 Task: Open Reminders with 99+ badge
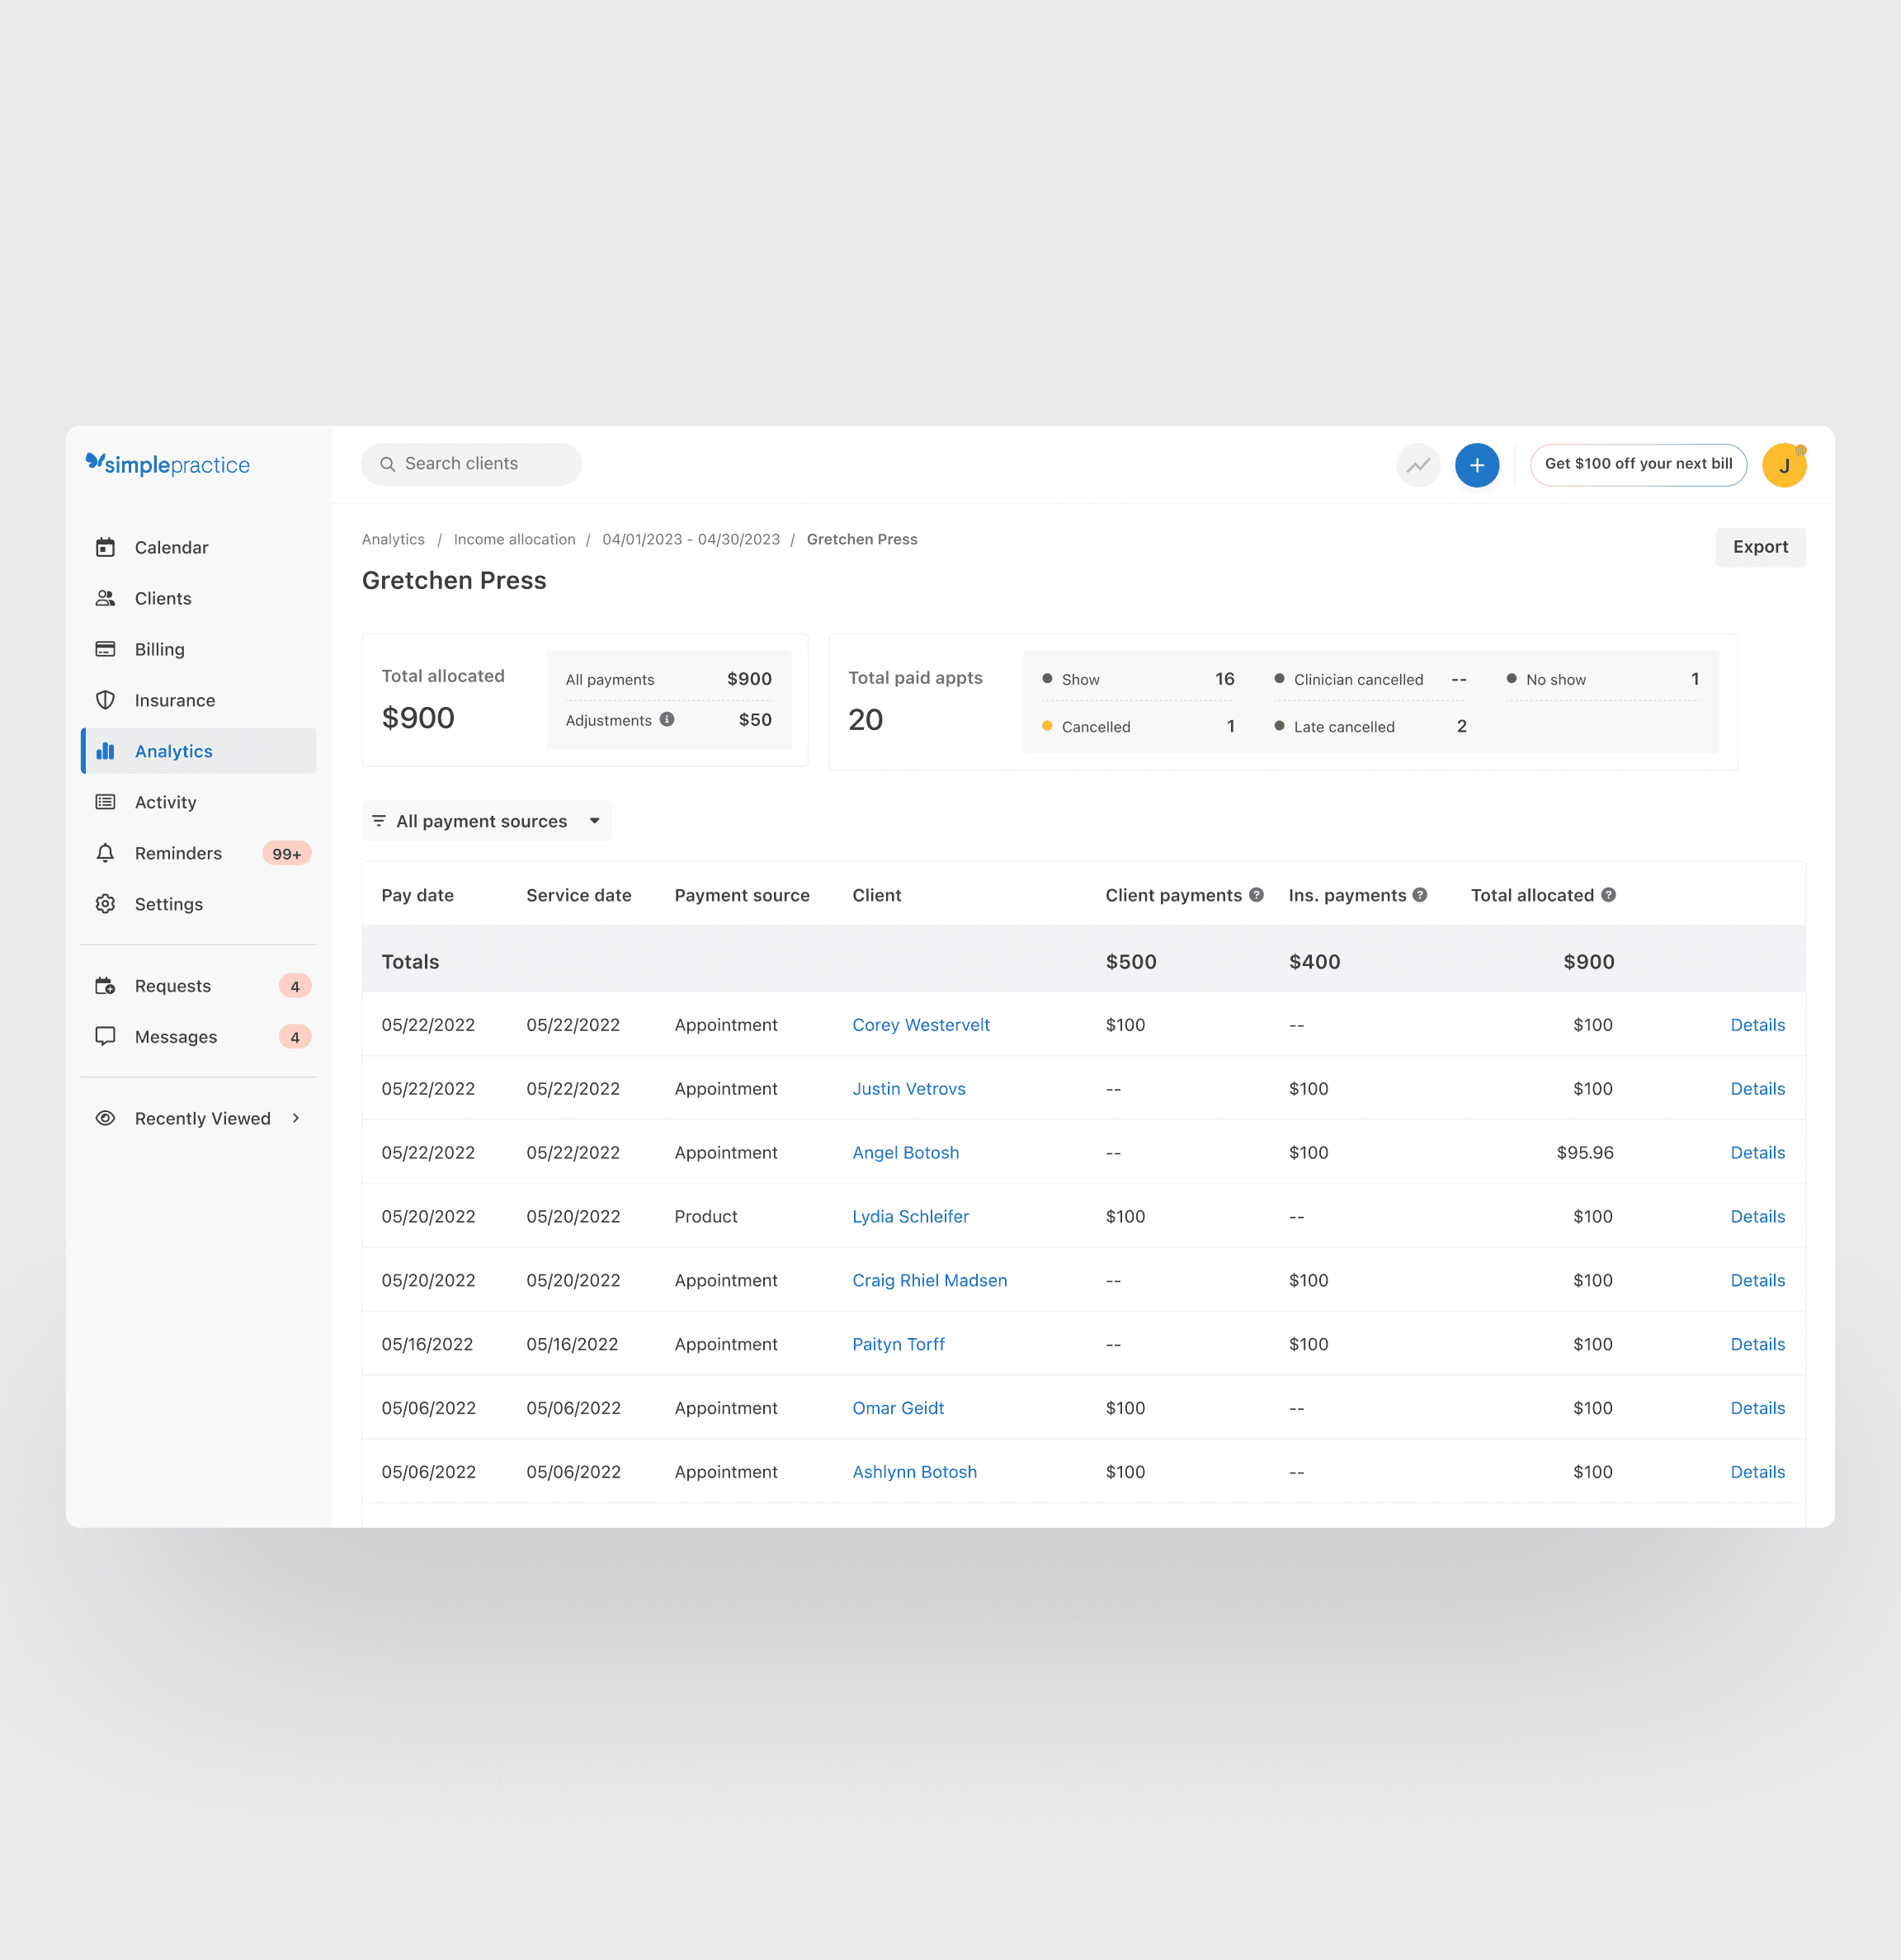(x=178, y=853)
